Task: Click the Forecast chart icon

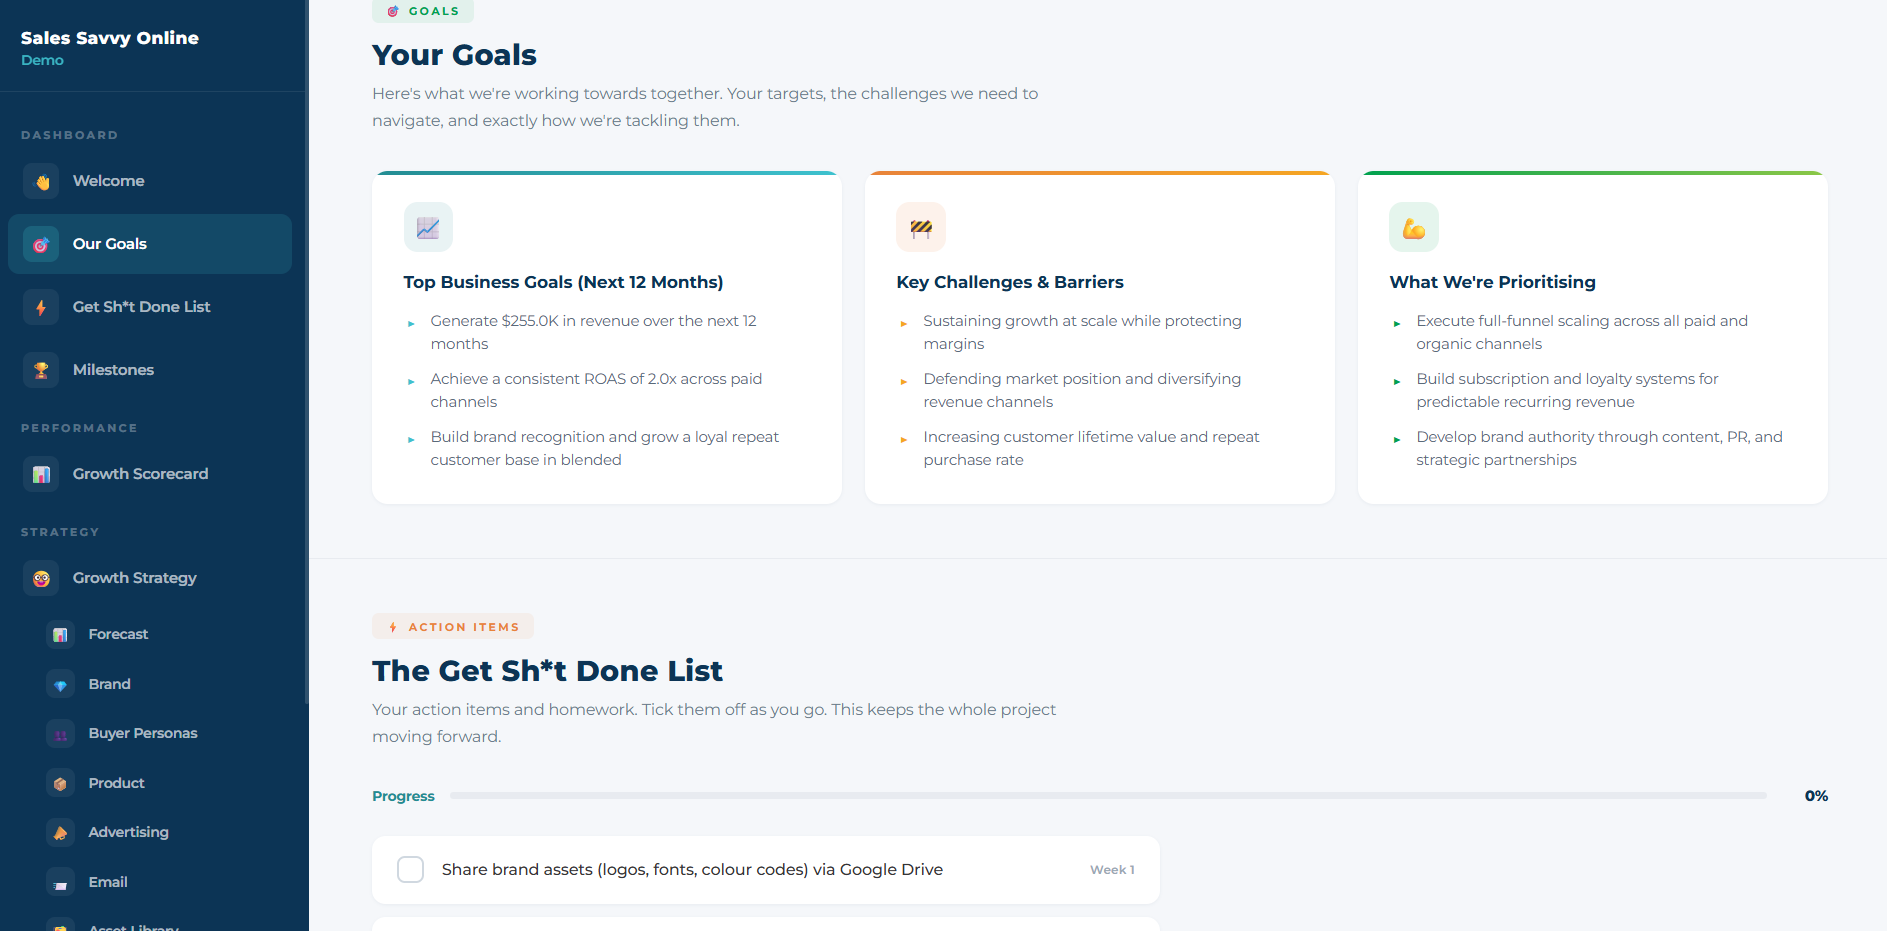Action: tap(60, 634)
